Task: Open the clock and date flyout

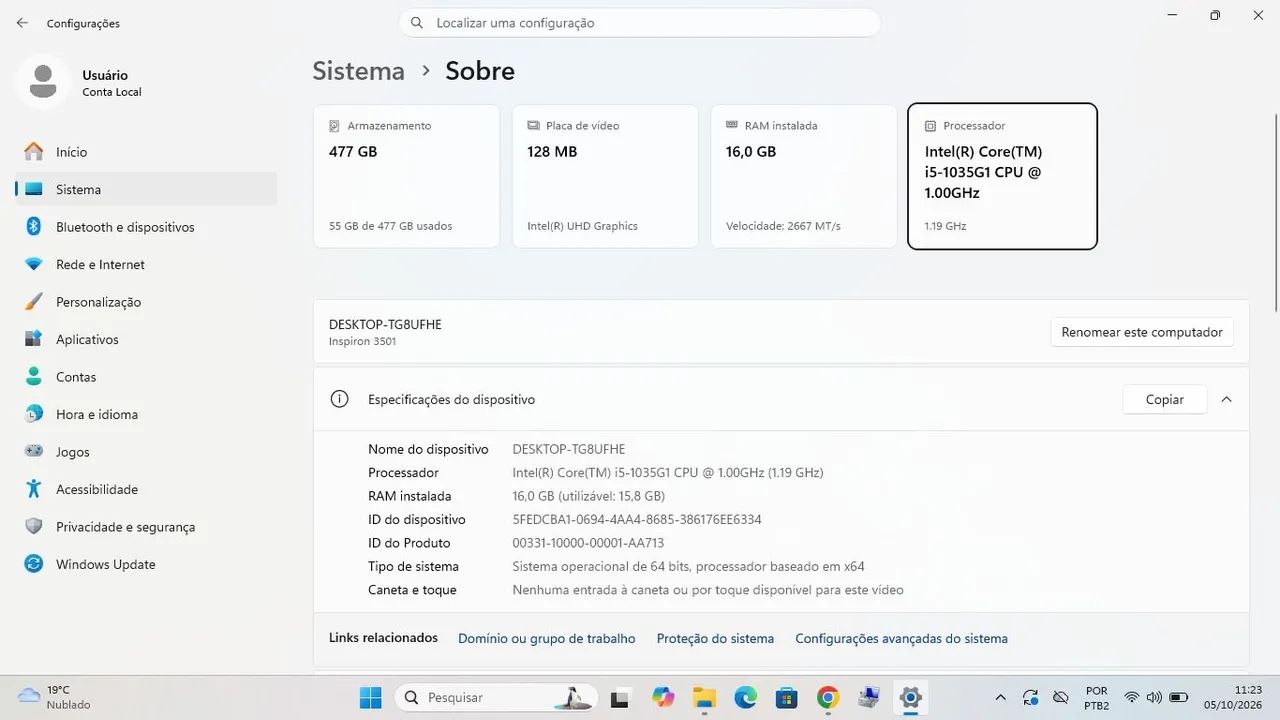Action: click(x=1233, y=697)
